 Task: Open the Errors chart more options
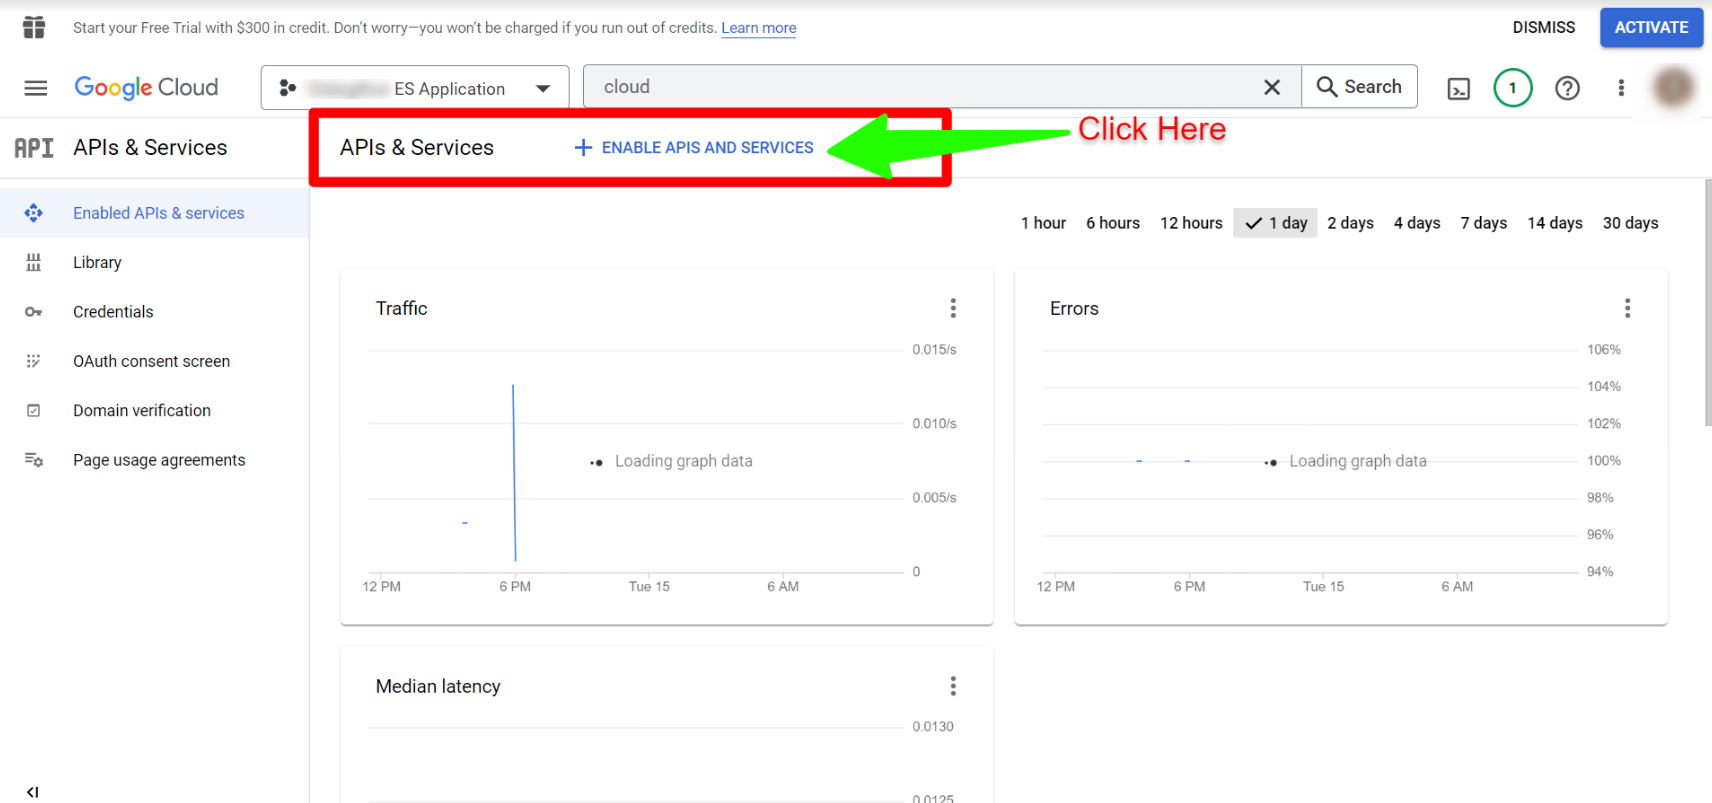(1627, 308)
